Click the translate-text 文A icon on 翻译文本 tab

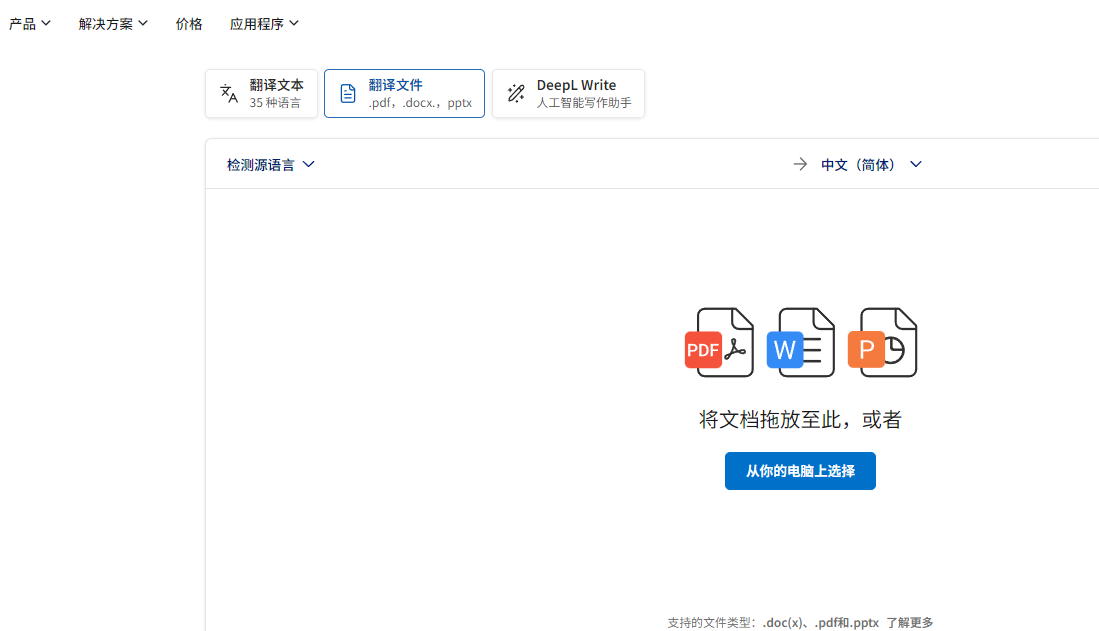[228, 93]
